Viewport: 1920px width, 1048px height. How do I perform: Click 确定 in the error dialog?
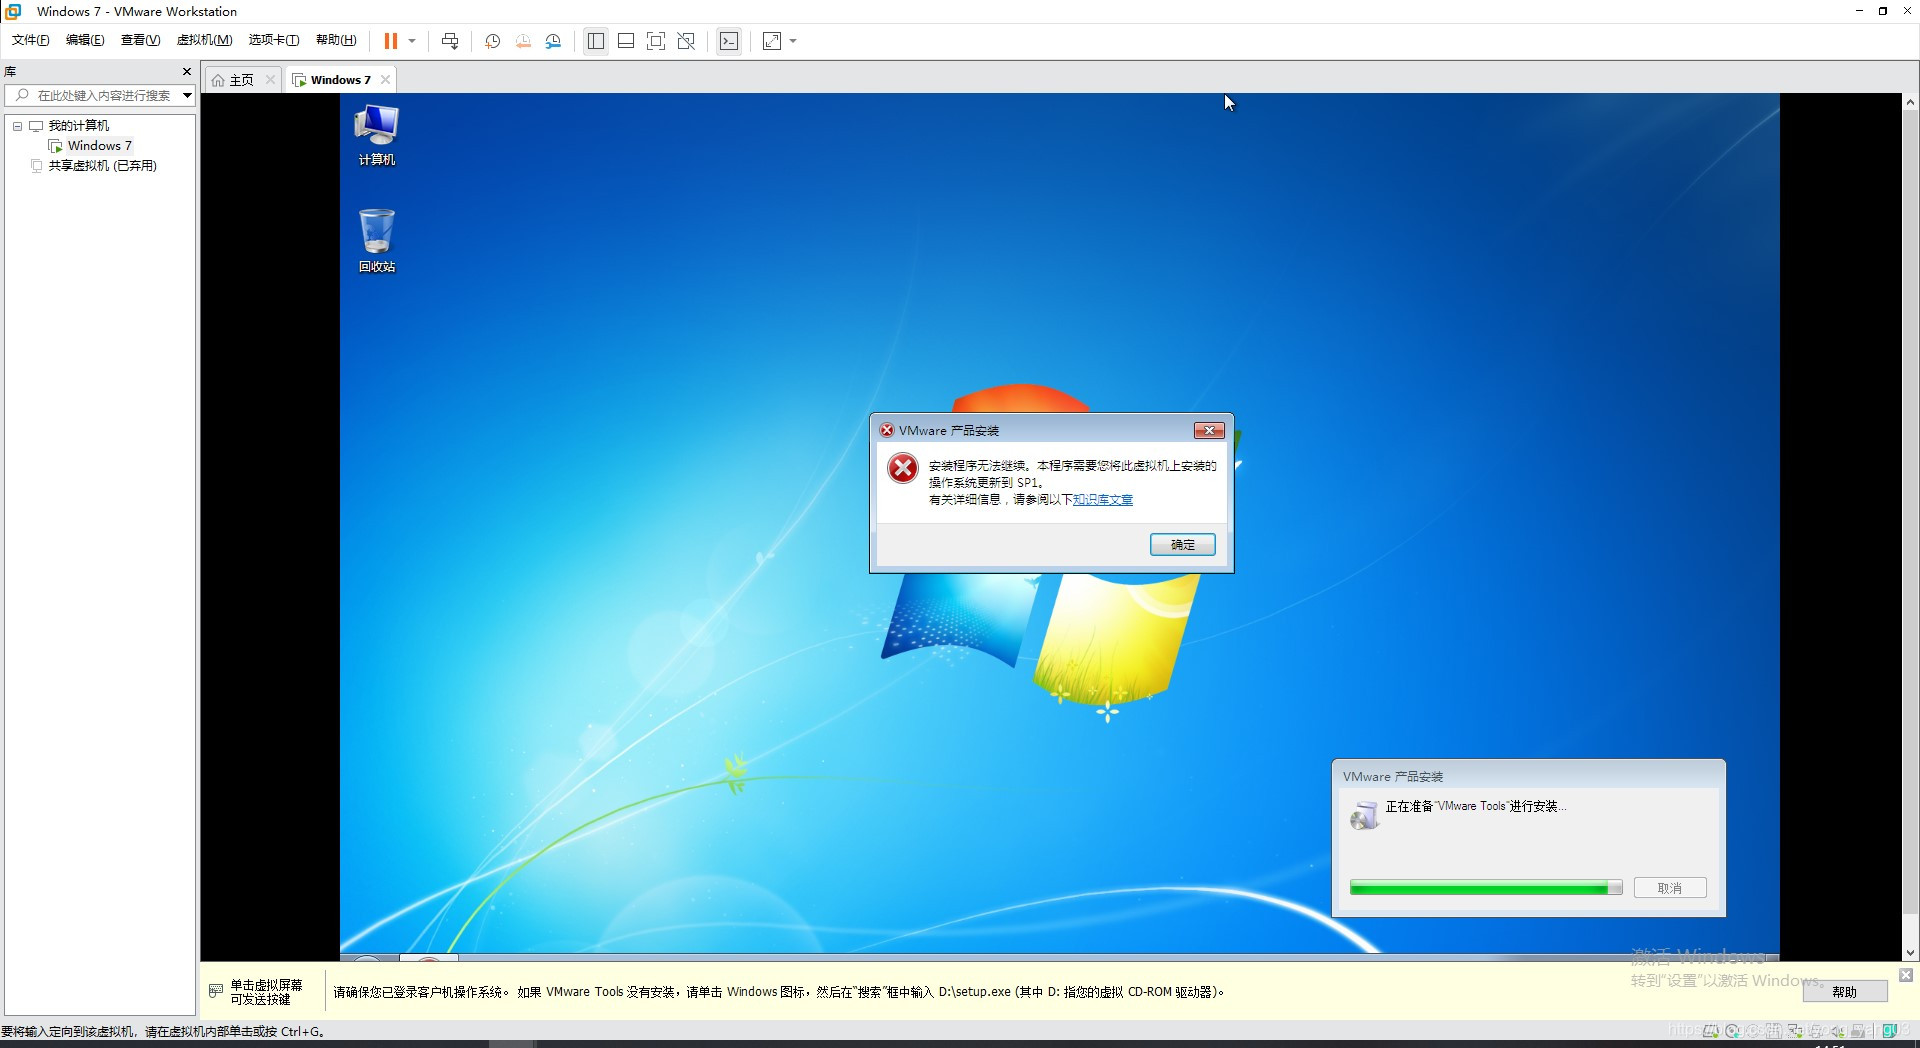[1182, 544]
